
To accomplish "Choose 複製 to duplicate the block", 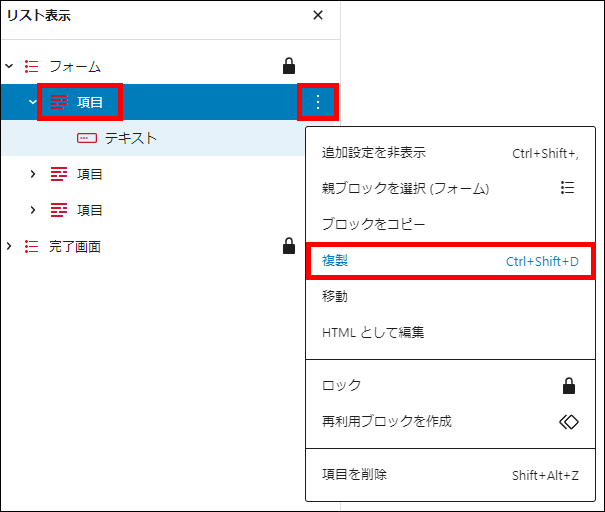I will 450,261.
